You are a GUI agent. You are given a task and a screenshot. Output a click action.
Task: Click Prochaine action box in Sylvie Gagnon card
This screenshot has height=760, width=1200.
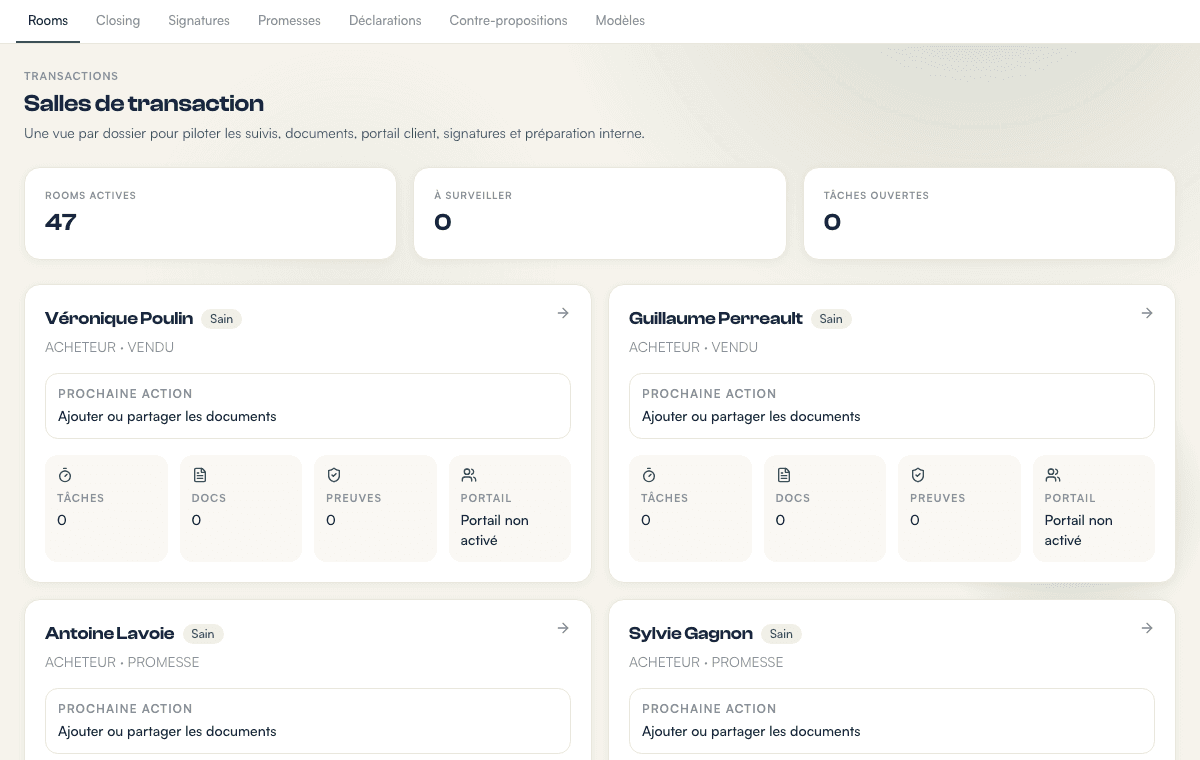tap(892, 721)
